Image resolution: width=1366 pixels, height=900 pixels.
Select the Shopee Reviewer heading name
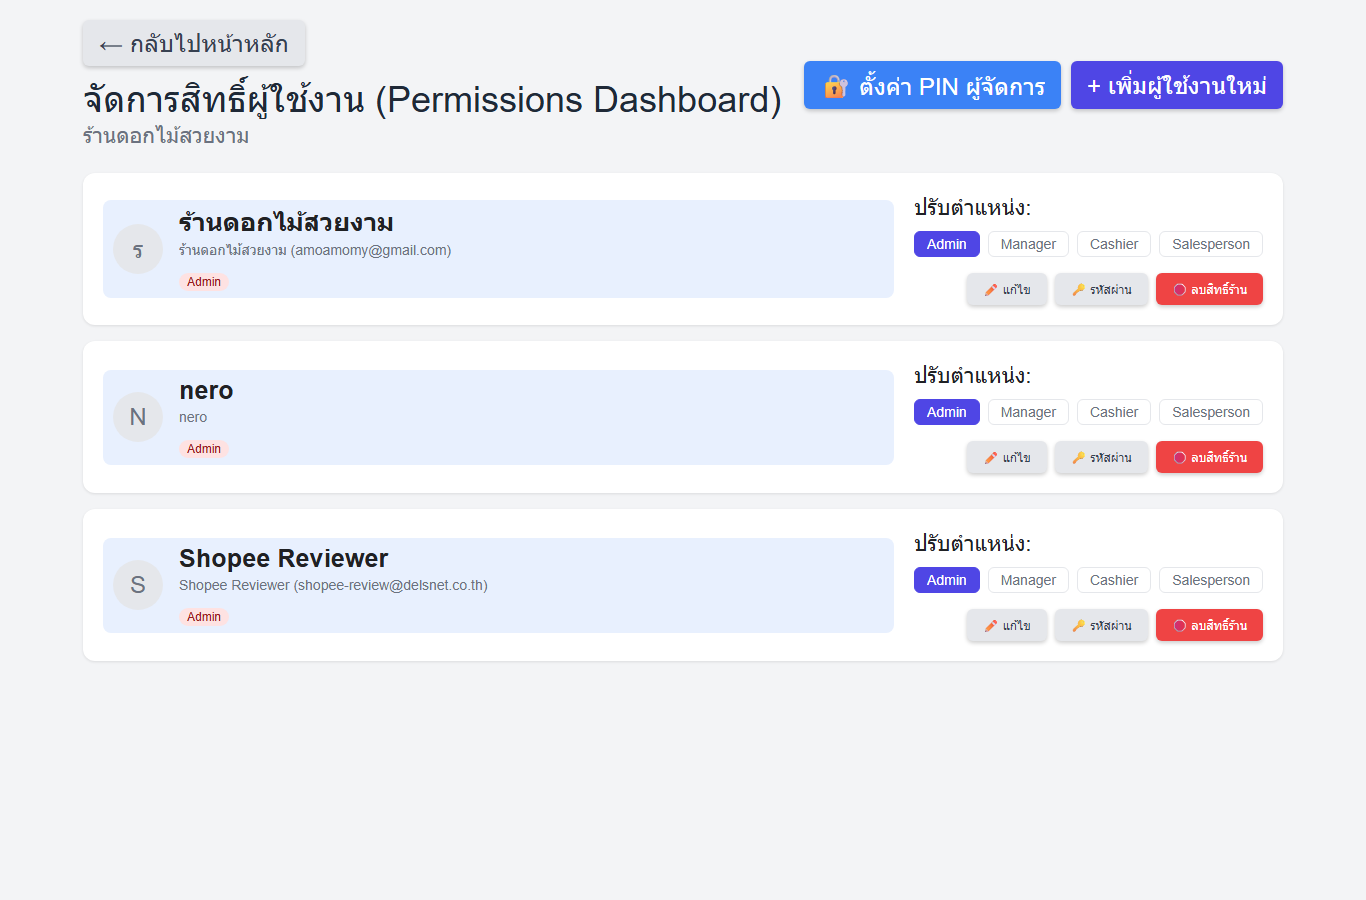click(x=283, y=558)
